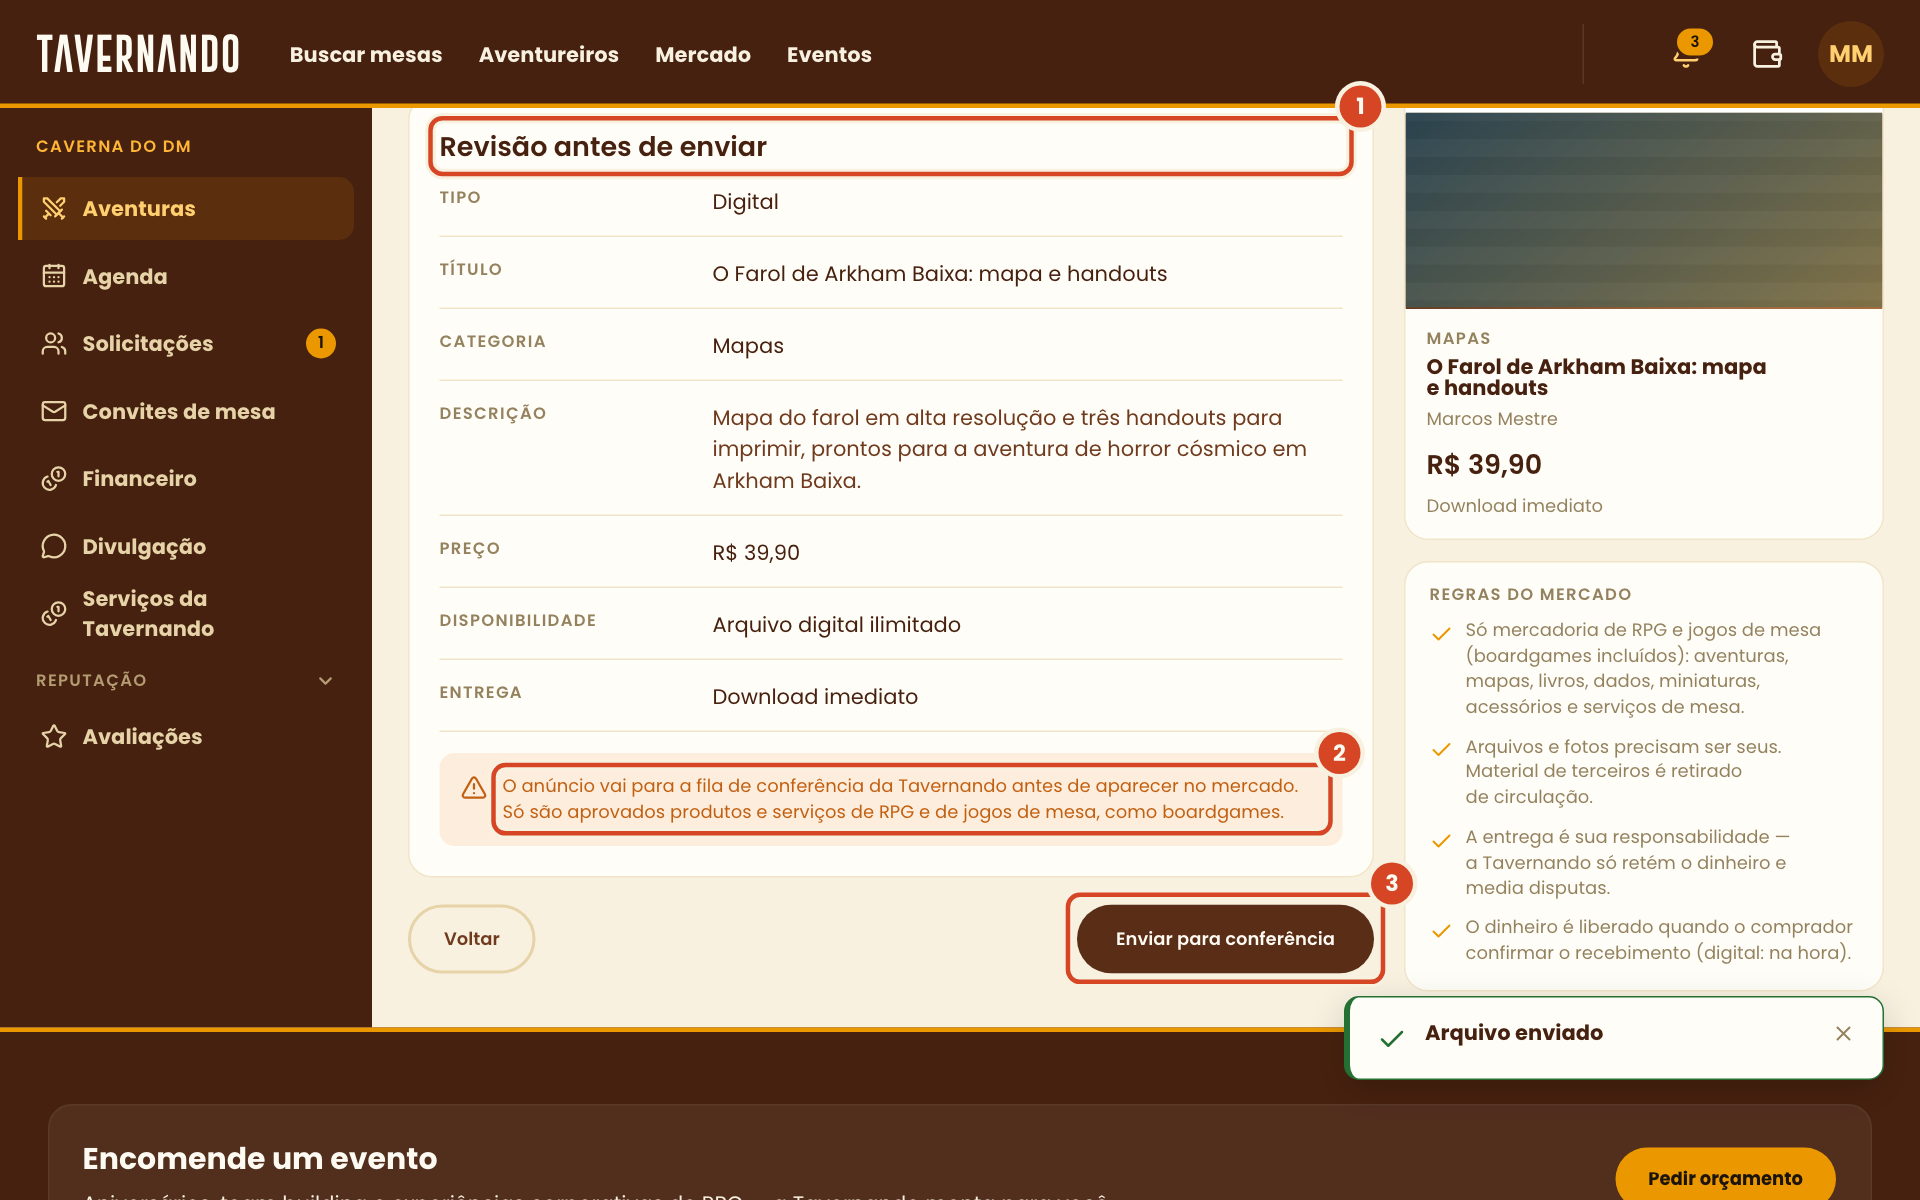
Task: Click the icon beside Serviços da Tavernando
Action: point(54,613)
